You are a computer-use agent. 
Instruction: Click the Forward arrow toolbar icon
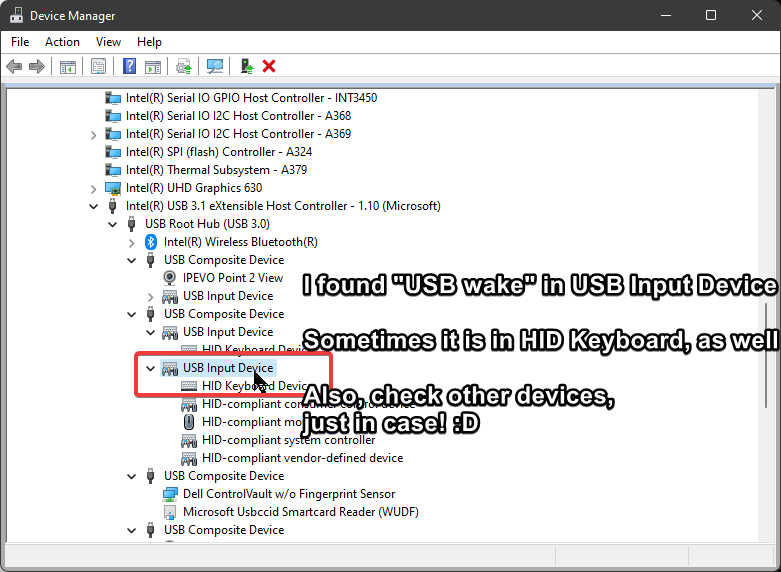[x=37, y=66]
